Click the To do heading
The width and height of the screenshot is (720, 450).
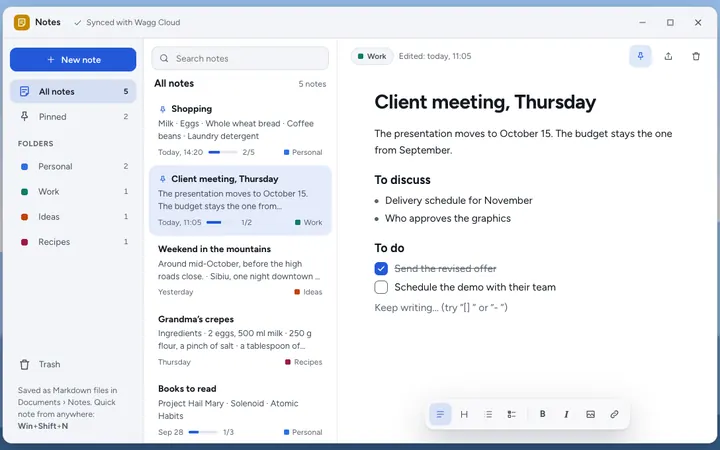pos(389,248)
